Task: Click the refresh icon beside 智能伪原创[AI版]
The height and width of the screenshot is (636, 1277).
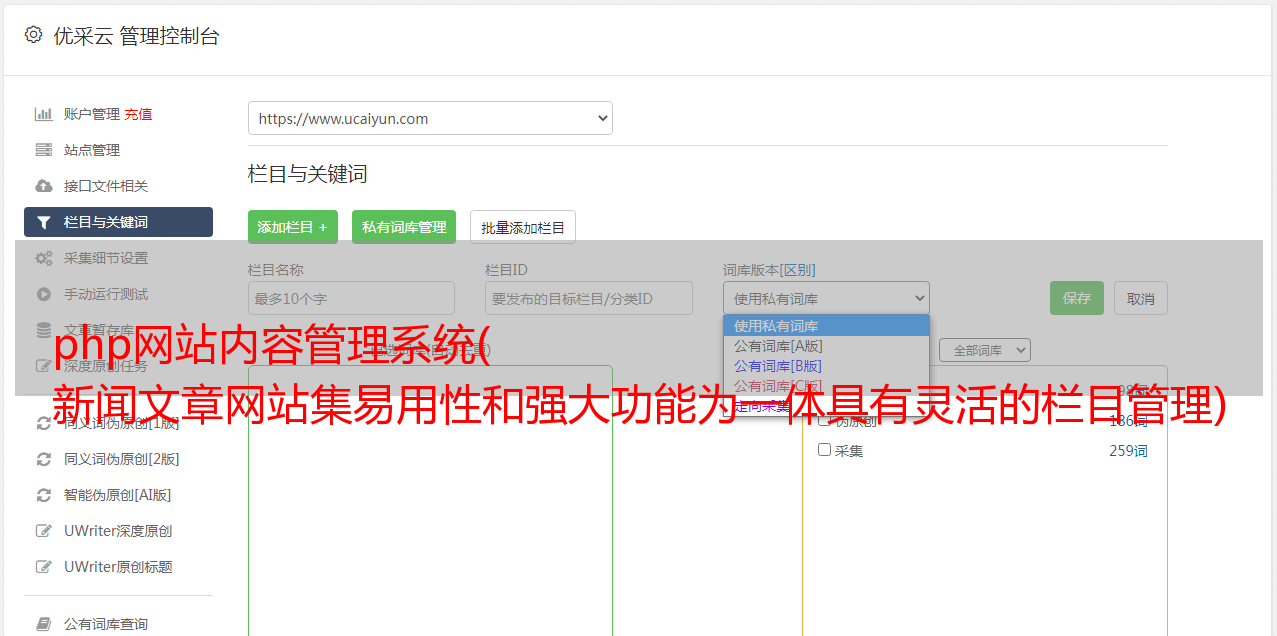Action: click(44, 495)
